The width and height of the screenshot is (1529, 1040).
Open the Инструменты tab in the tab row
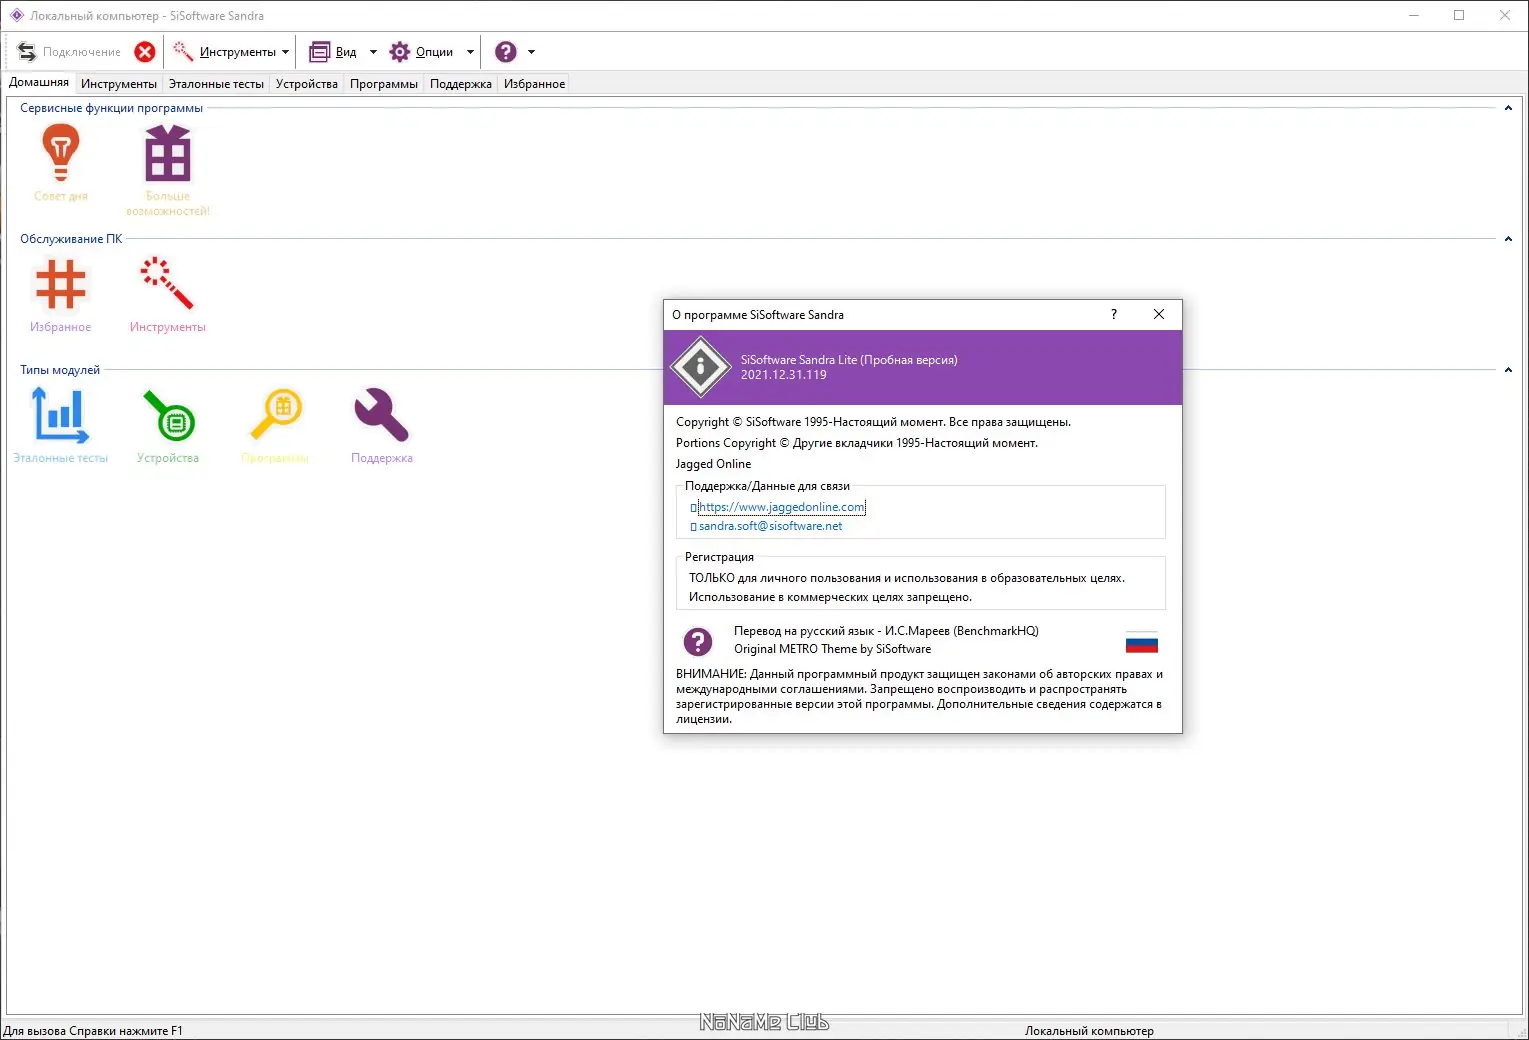(x=119, y=84)
